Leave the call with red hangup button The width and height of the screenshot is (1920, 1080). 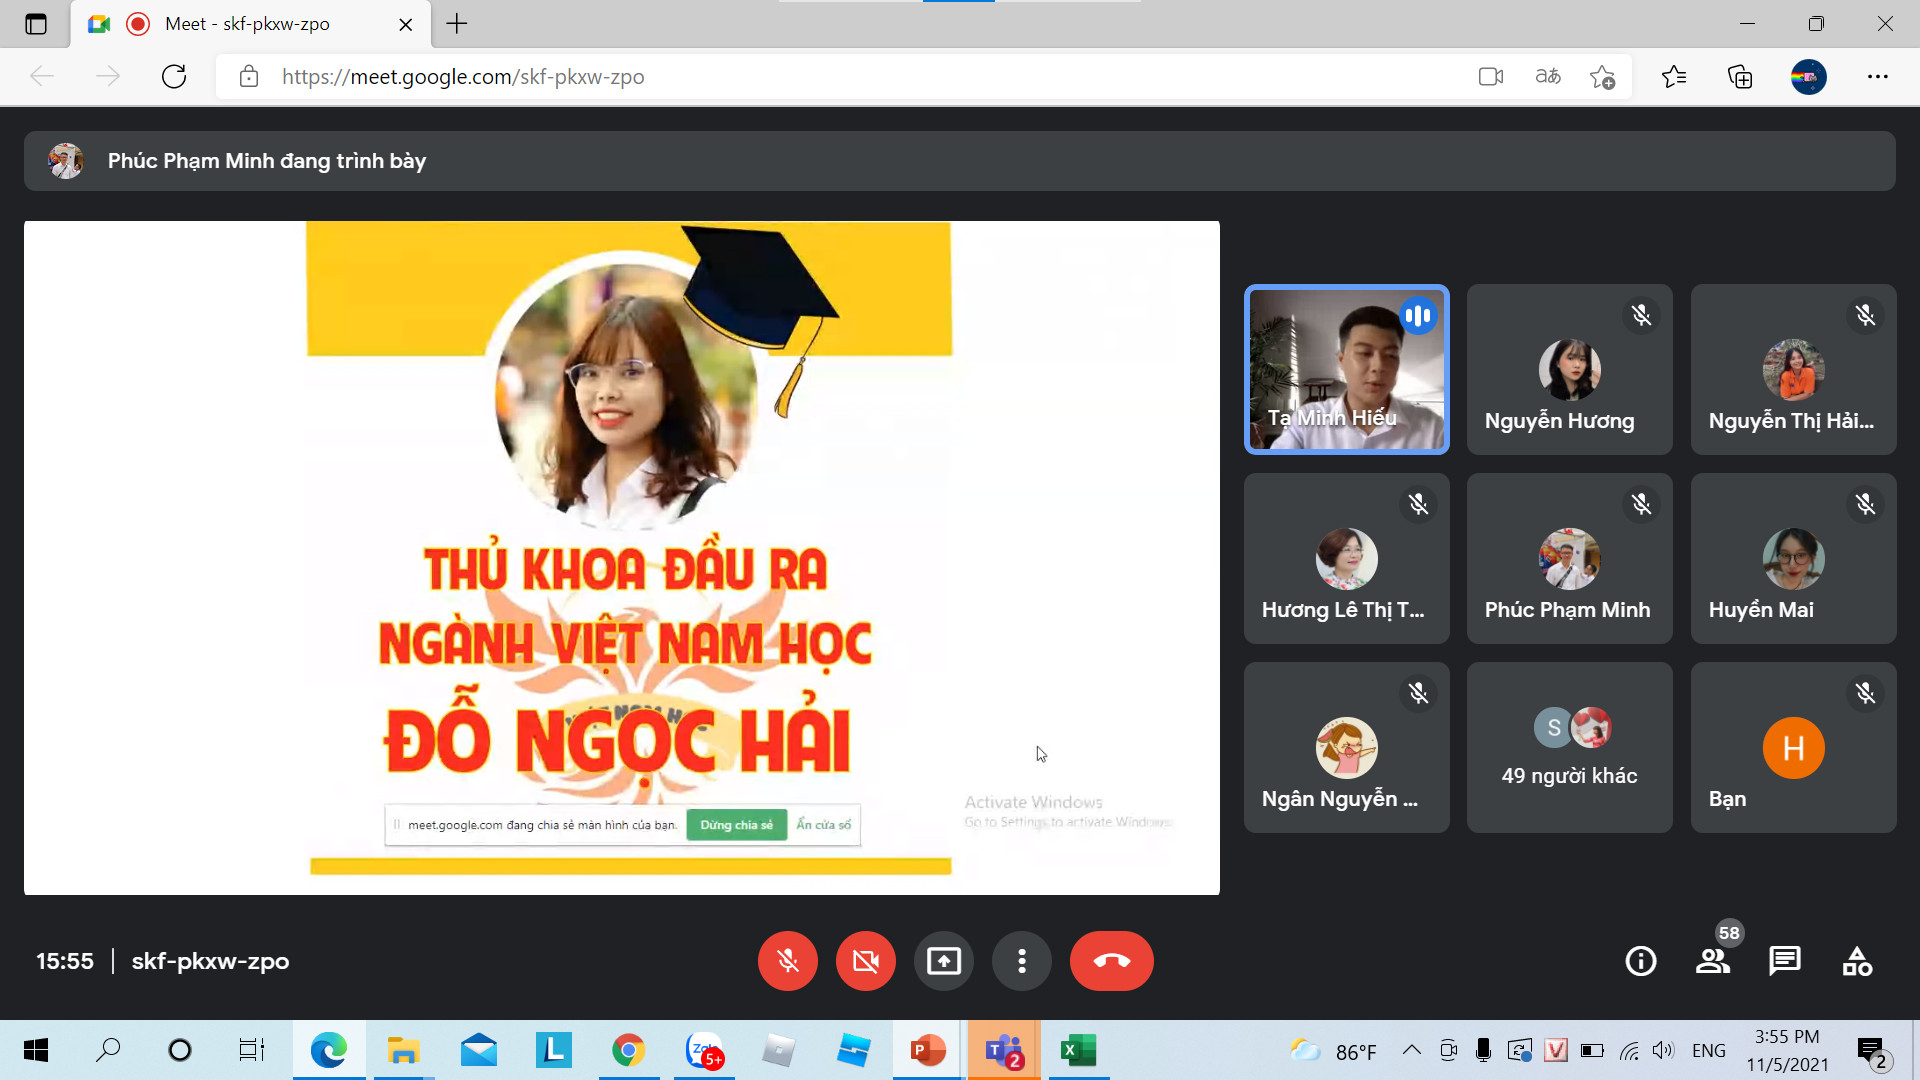(1111, 961)
